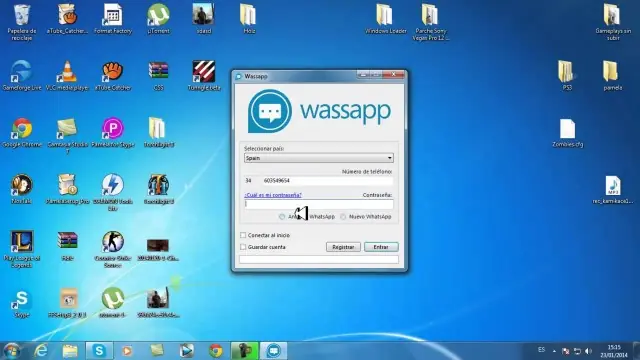Image resolution: width=640 pixels, height=360 pixels.
Task: Open the pamela folder
Action: pos(613,75)
